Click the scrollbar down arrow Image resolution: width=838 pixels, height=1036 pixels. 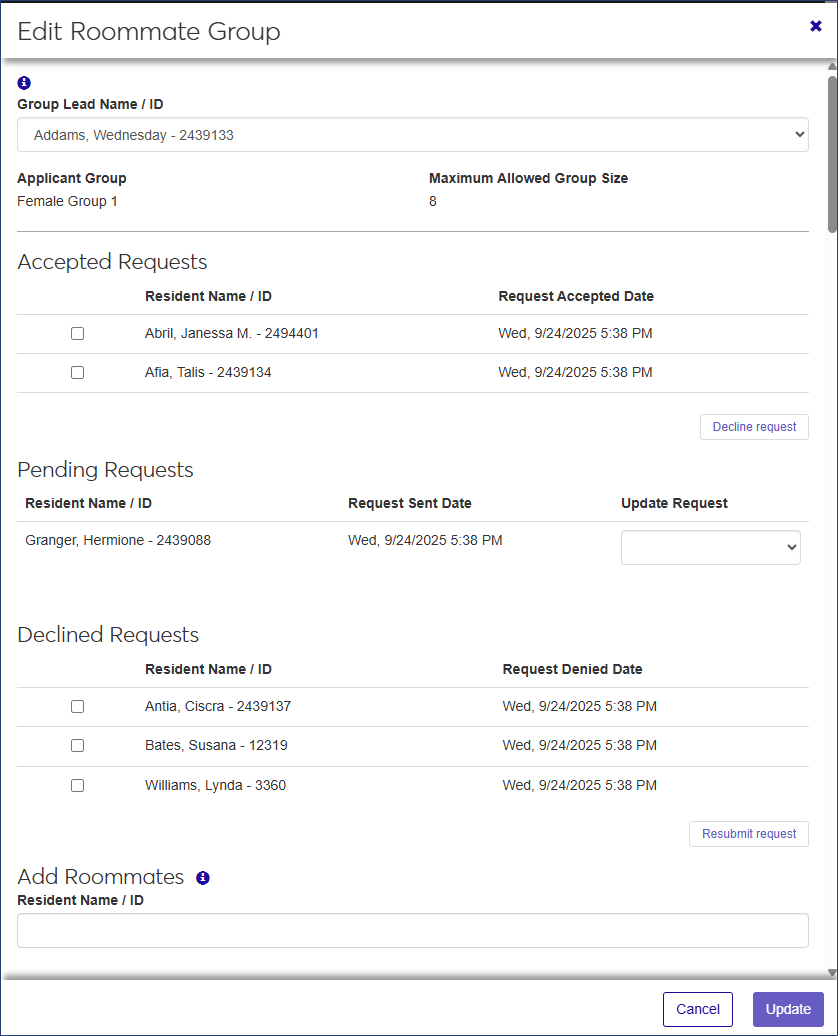pos(832,972)
